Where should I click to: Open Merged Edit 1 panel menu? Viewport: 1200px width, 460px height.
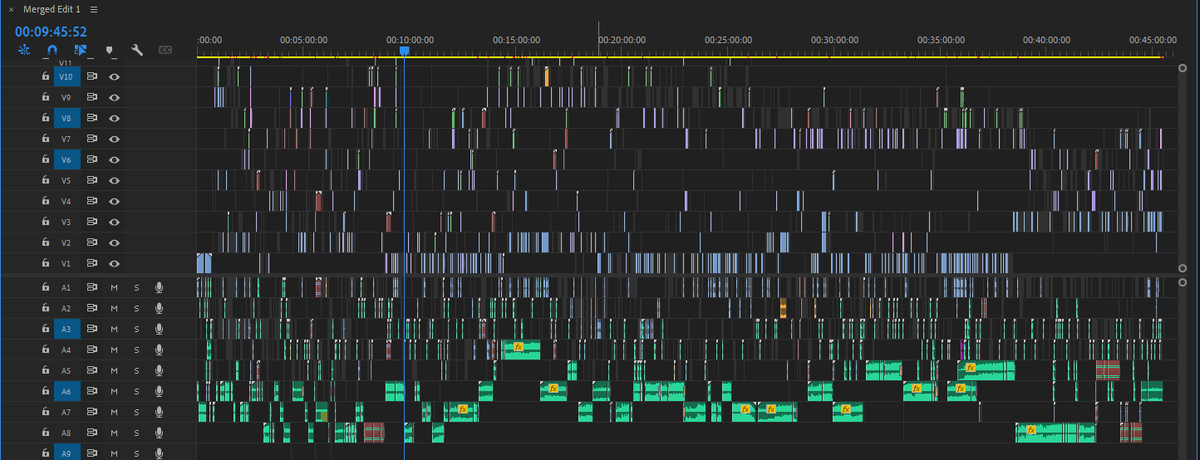click(93, 9)
